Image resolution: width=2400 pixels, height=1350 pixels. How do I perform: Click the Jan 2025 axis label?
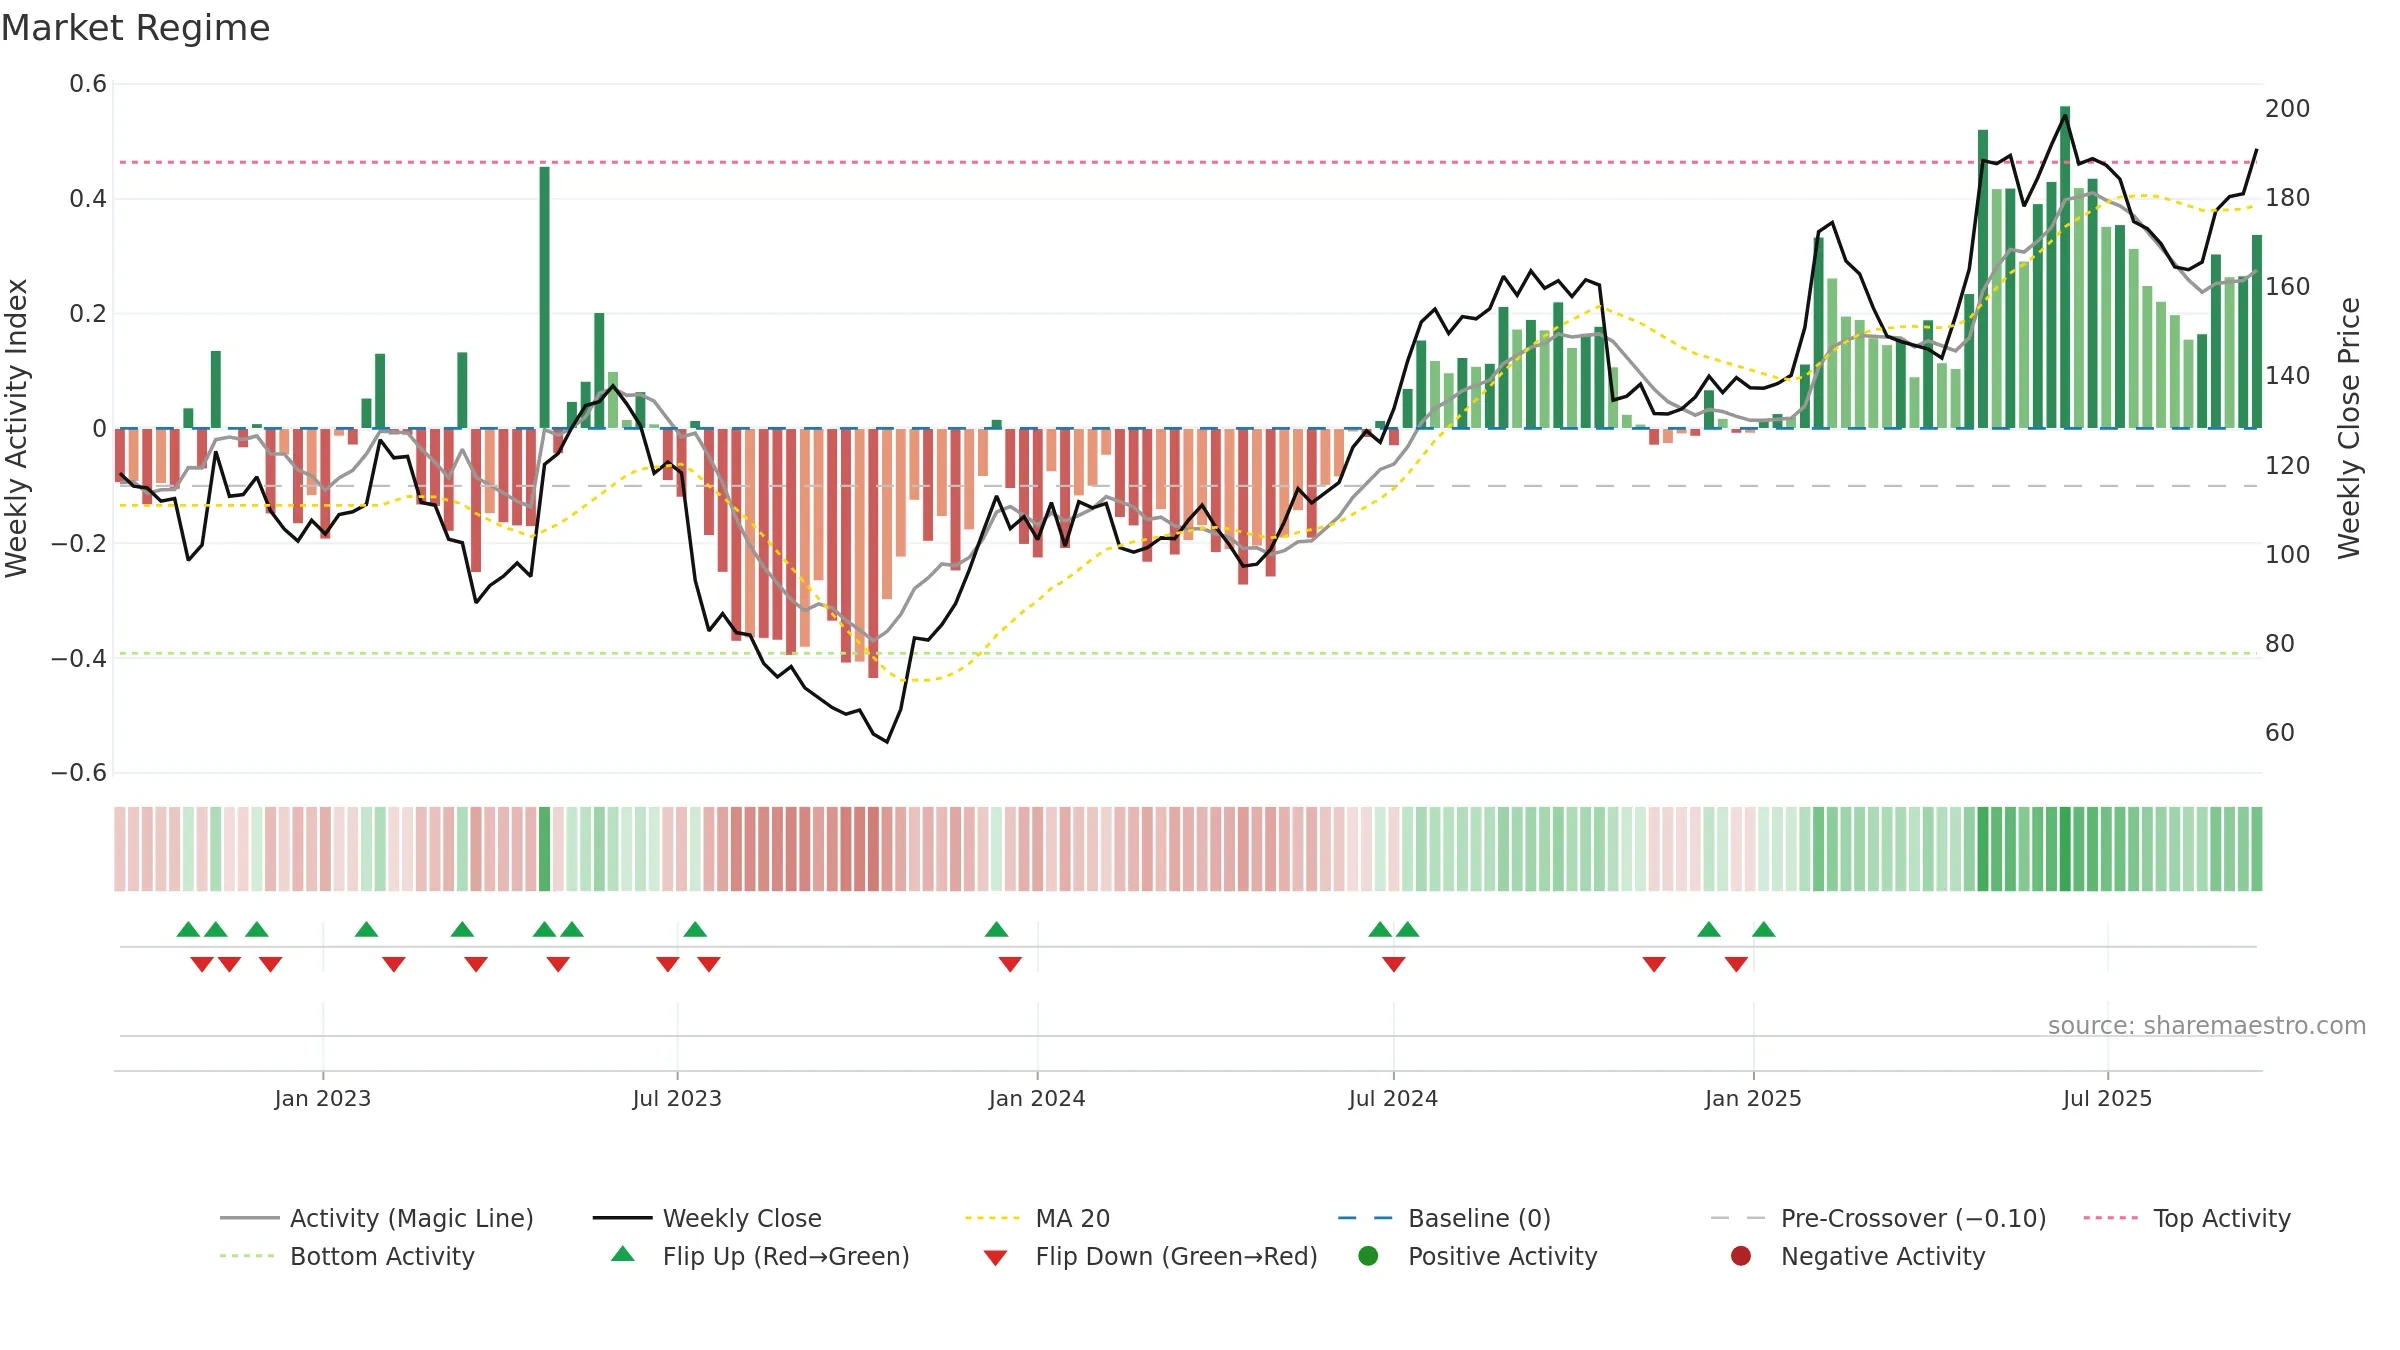point(1753,1098)
